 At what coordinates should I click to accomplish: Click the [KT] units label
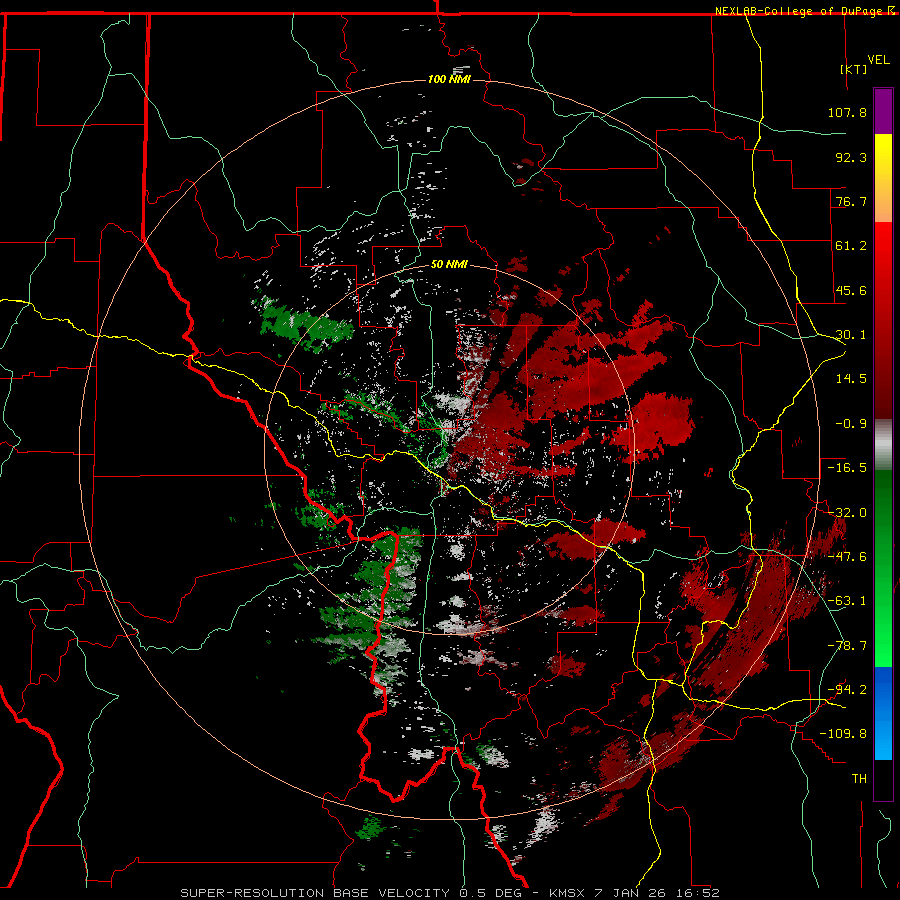point(853,69)
